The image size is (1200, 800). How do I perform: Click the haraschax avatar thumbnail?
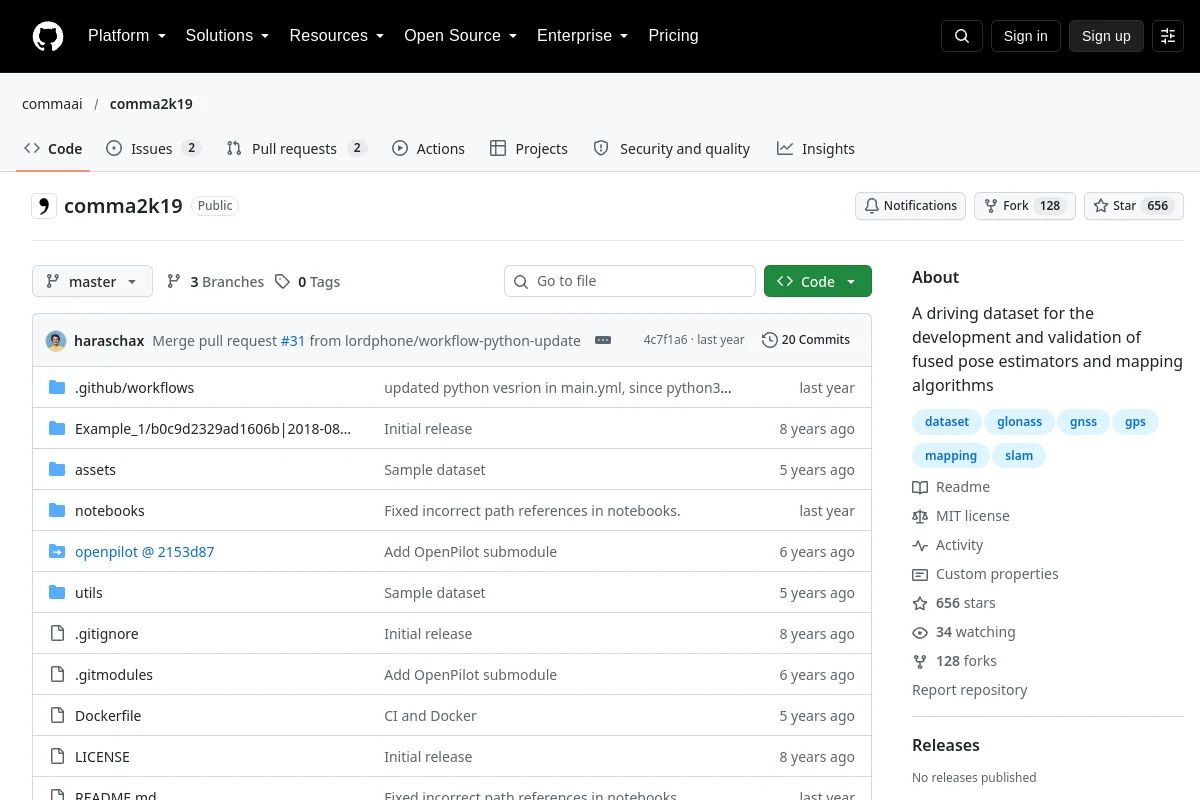56,340
